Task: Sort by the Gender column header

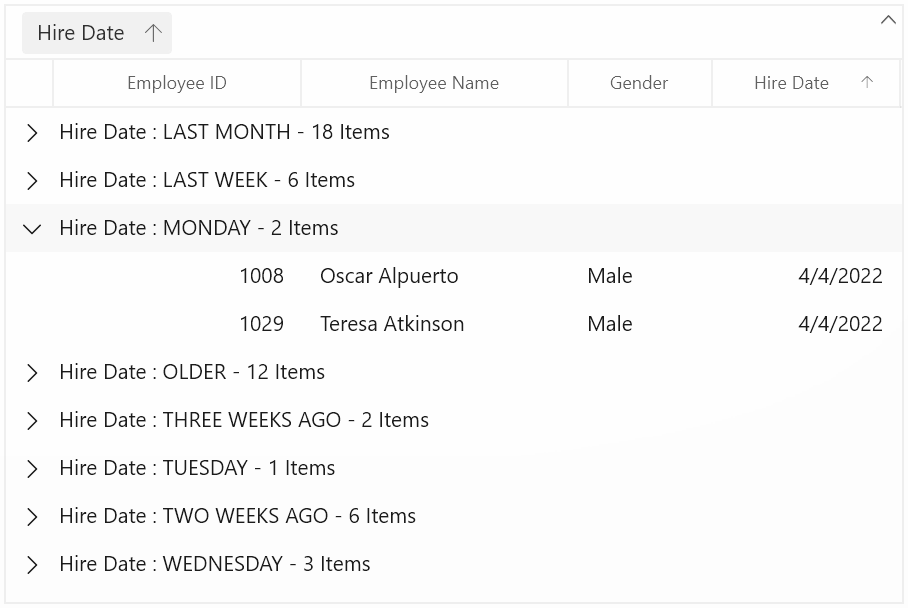Action: tap(639, 83)
